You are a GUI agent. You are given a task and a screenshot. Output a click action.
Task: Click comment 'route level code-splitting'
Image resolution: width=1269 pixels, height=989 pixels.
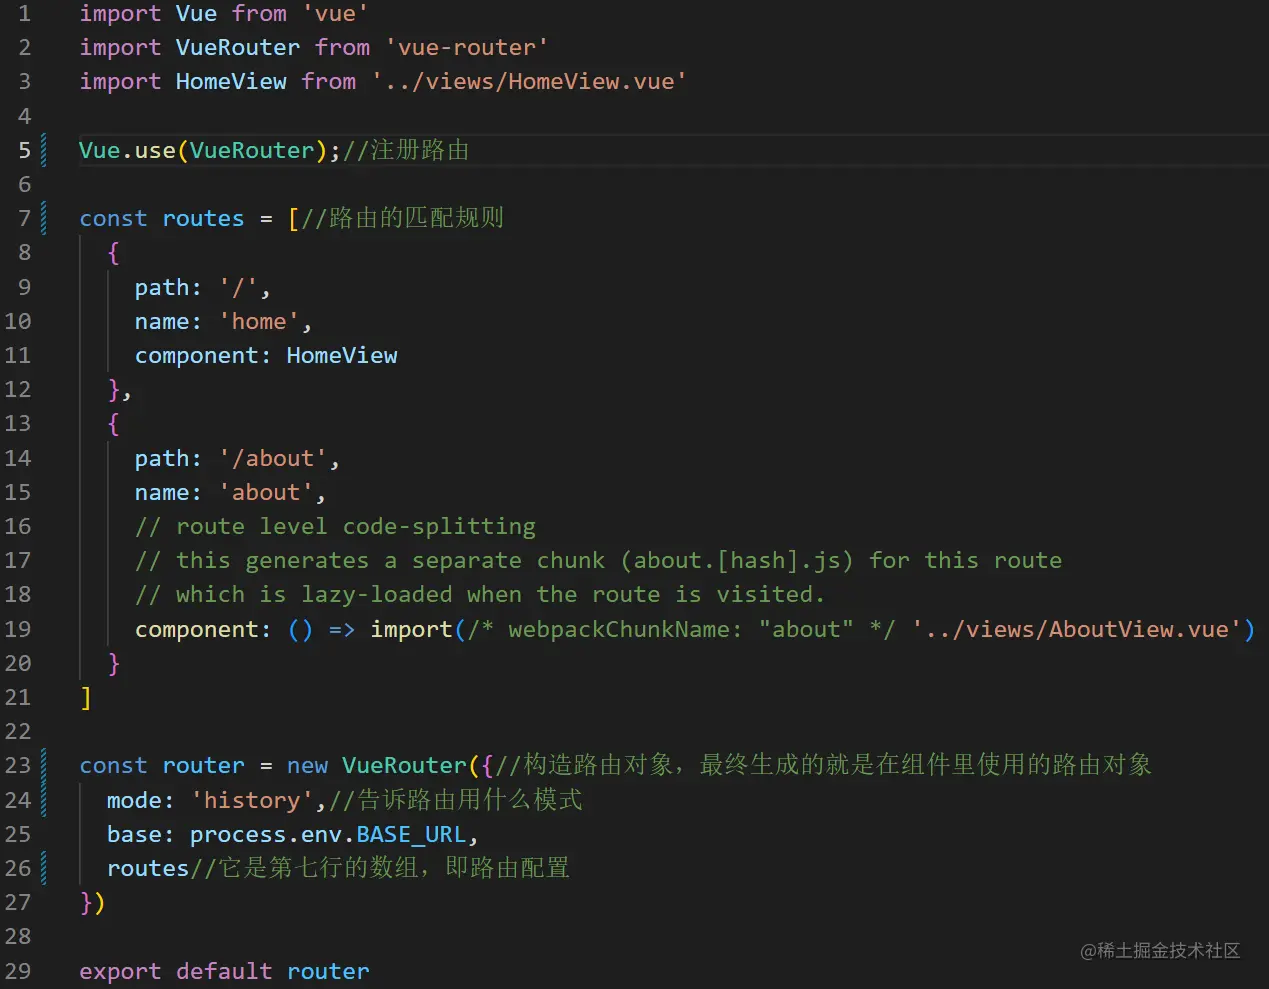tap(336, 527)
